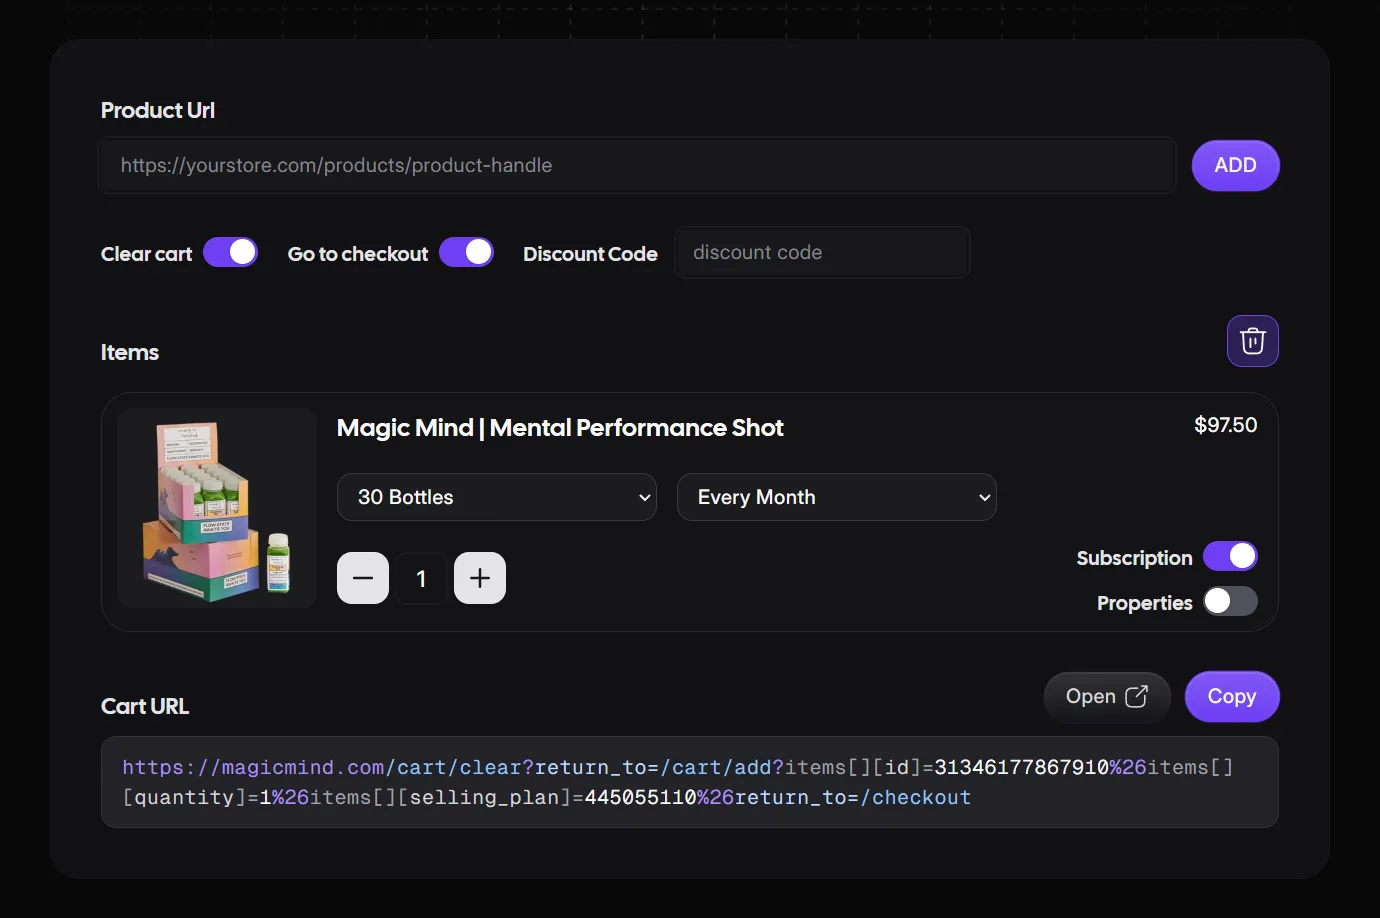Focus the discount code input field

click(822, 252)
